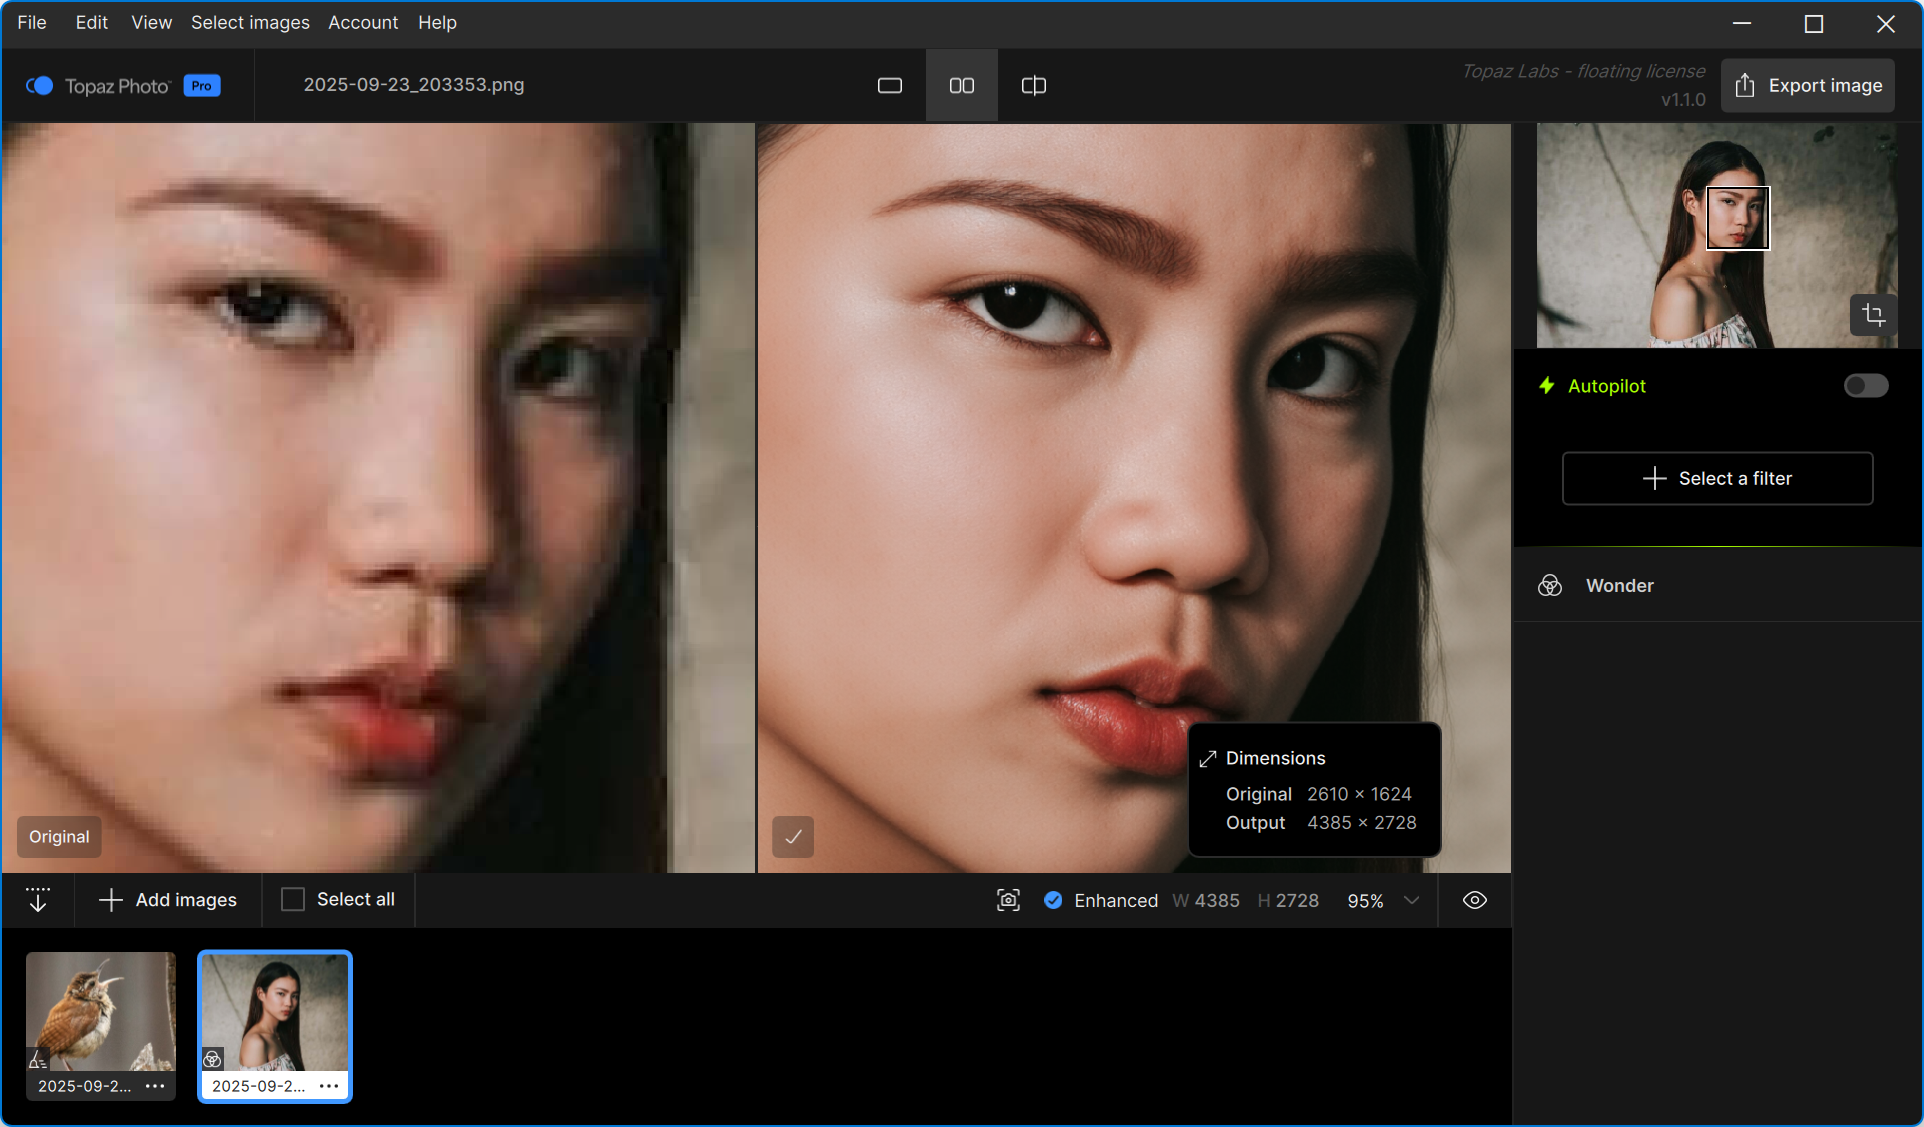Select the bird image thumbnail

click(100, 1012)
